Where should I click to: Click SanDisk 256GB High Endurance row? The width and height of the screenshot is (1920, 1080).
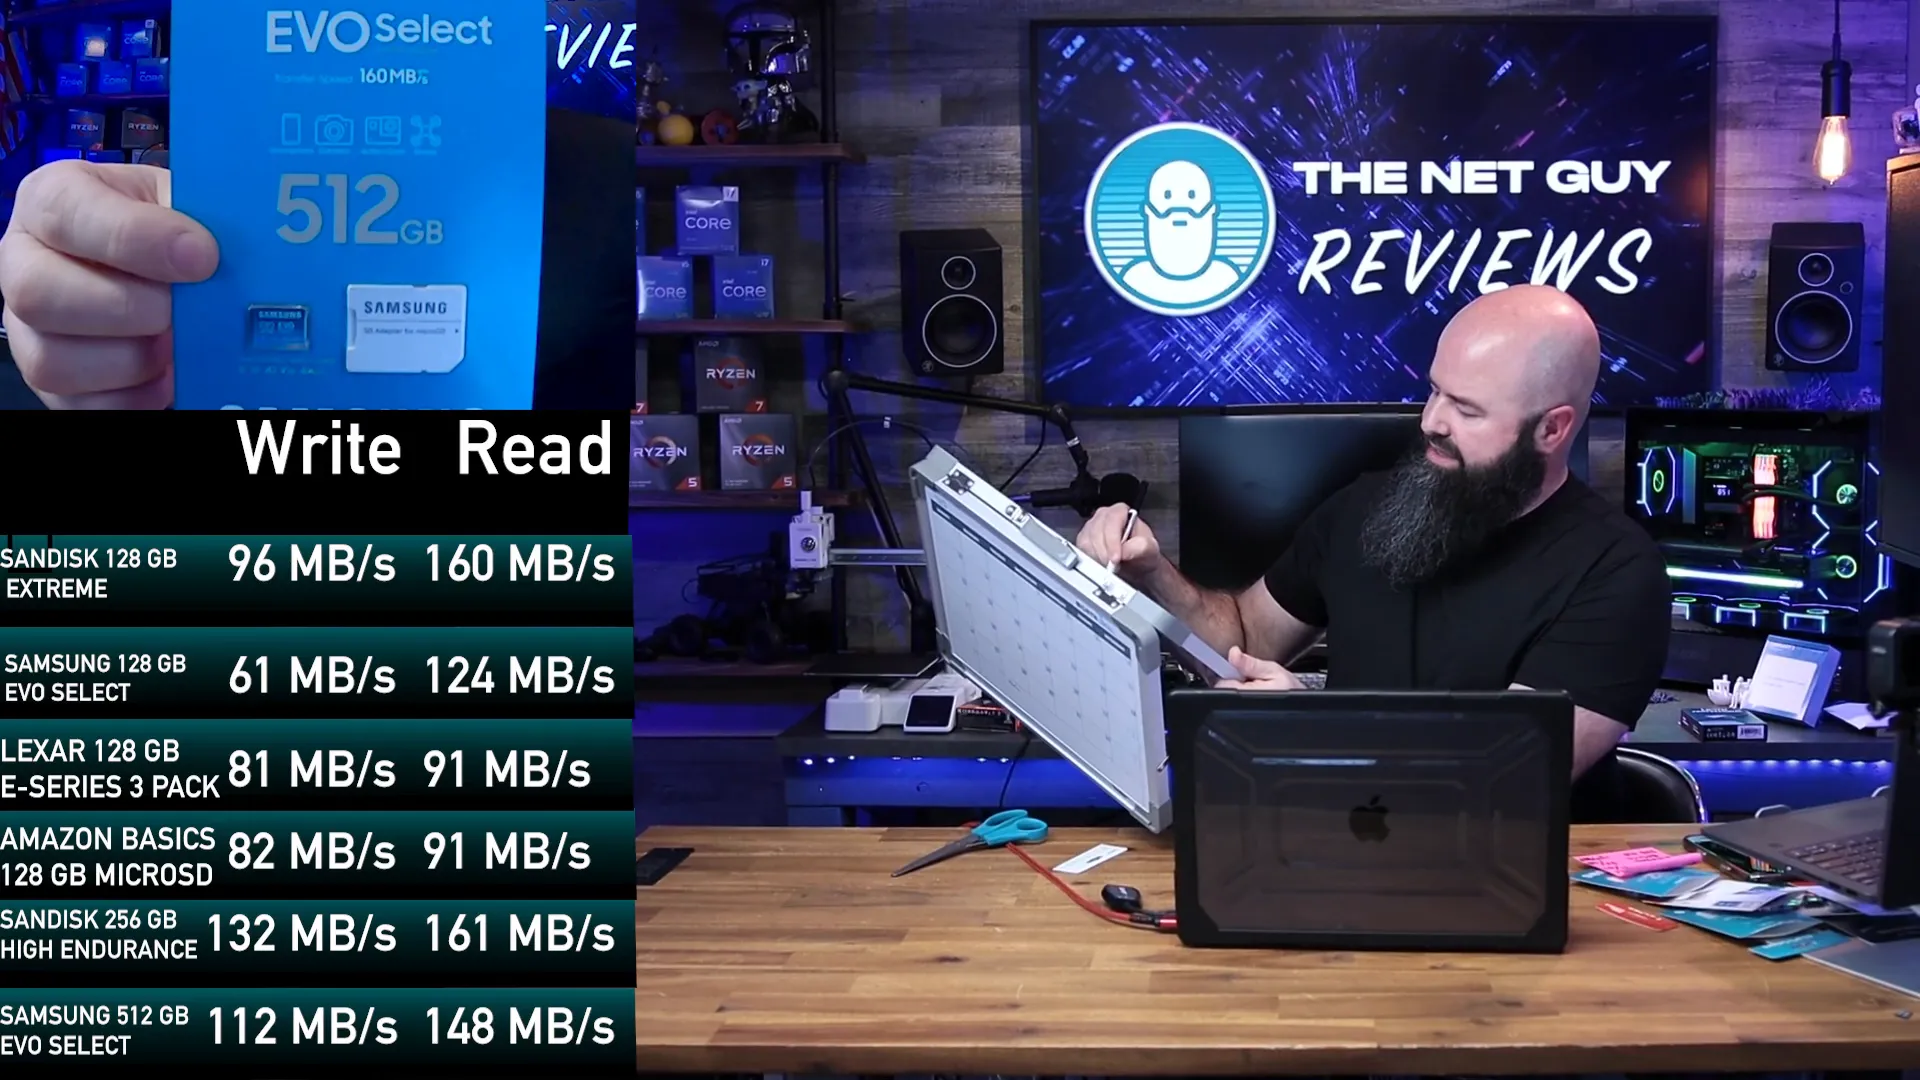(311, 935)
